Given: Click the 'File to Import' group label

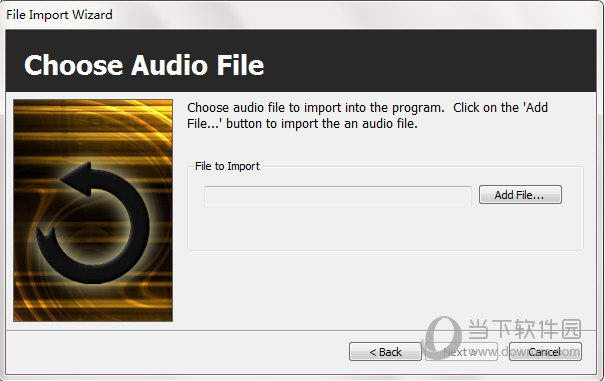Looking at the screenshot, I should click(x=227, y=166).
